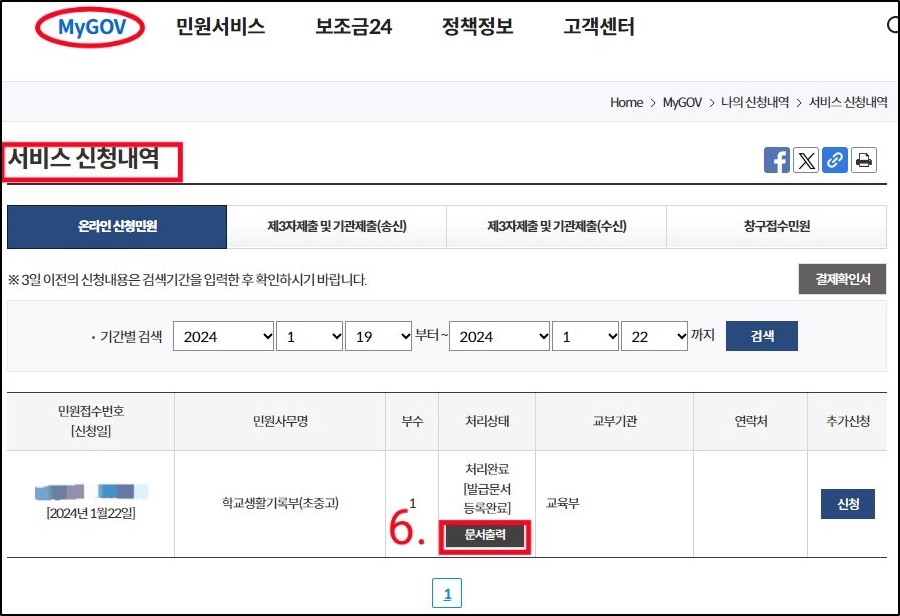This screenshot has width=900, height=616.
Task: Open search with the magnifier icon
Action: [x=893, y=25]
